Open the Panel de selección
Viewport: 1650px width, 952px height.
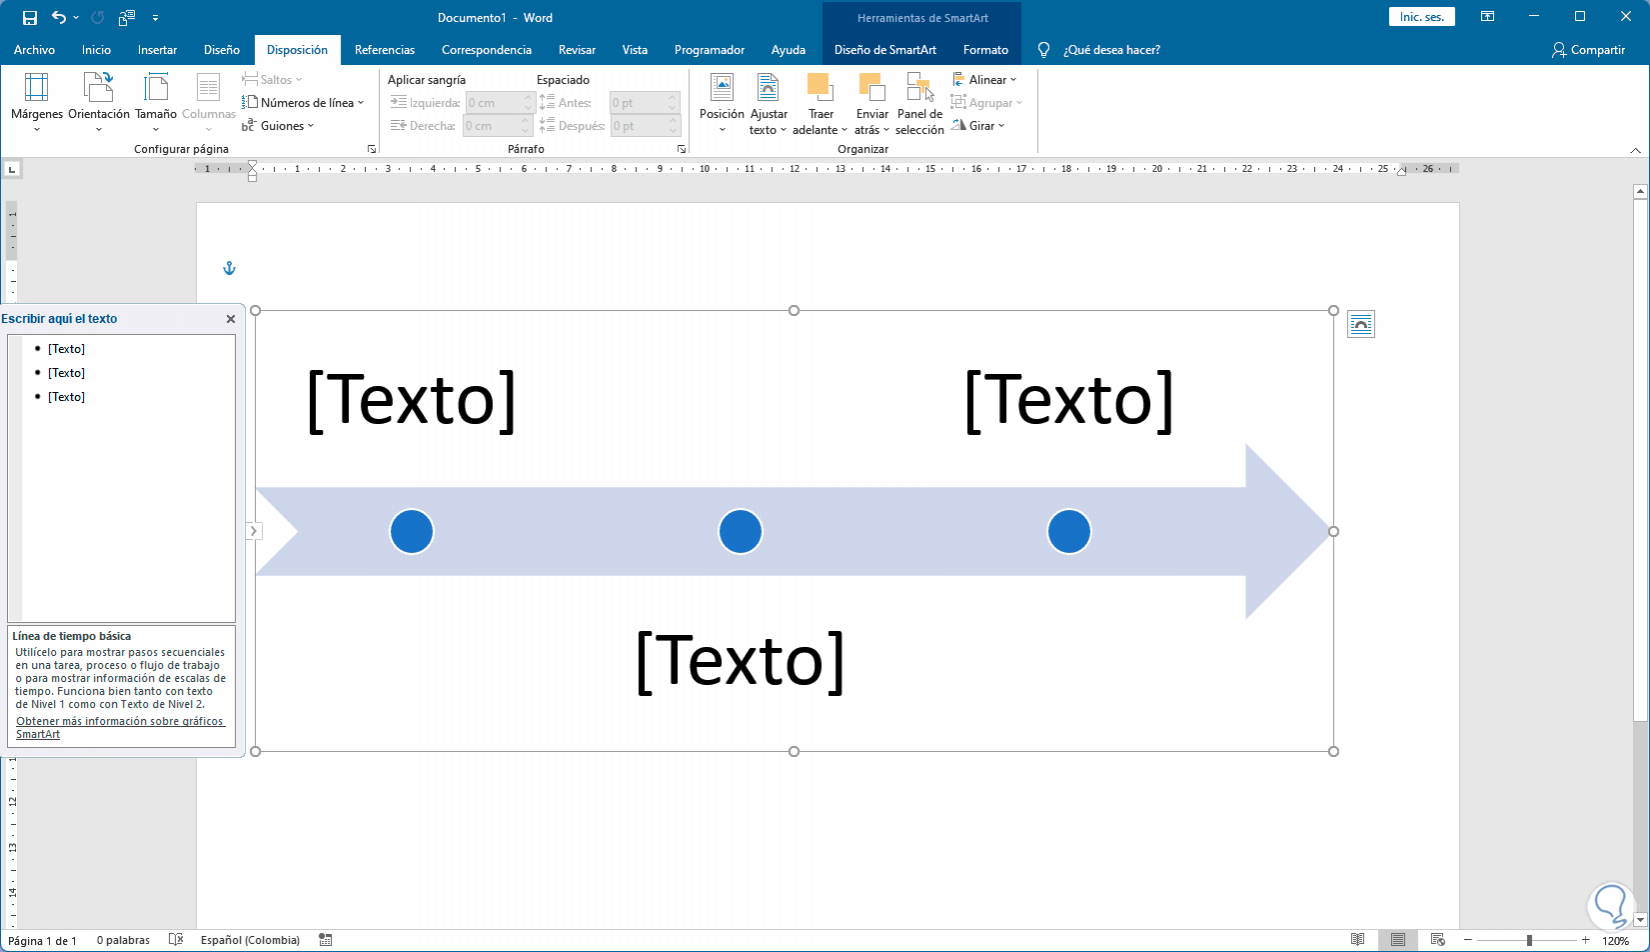pyautogui.click(x=920, y=102)
